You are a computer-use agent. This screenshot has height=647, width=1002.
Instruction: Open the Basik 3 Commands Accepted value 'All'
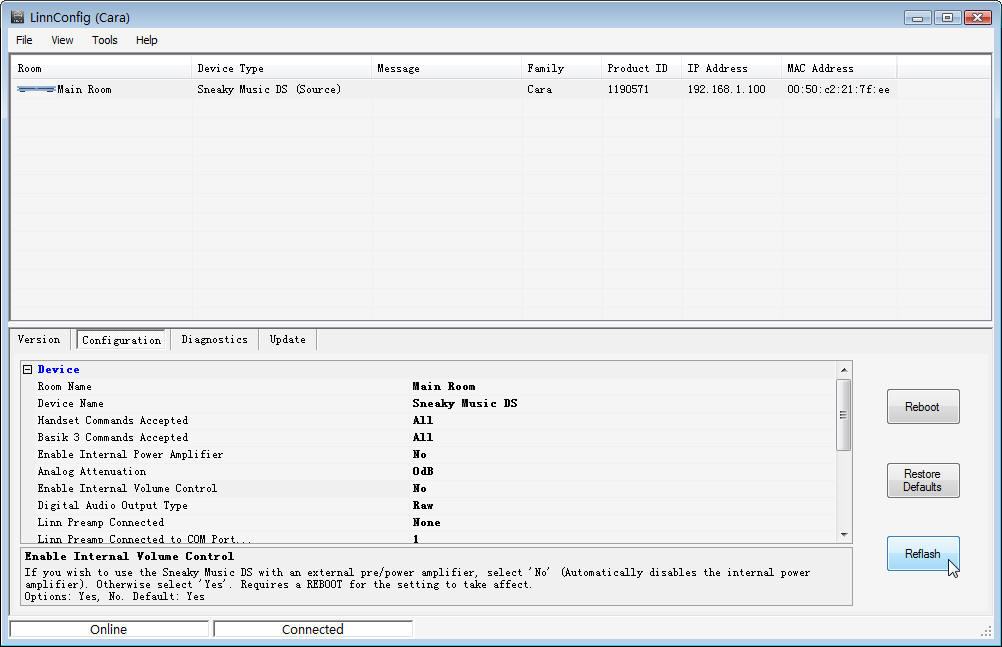[422, 437]
